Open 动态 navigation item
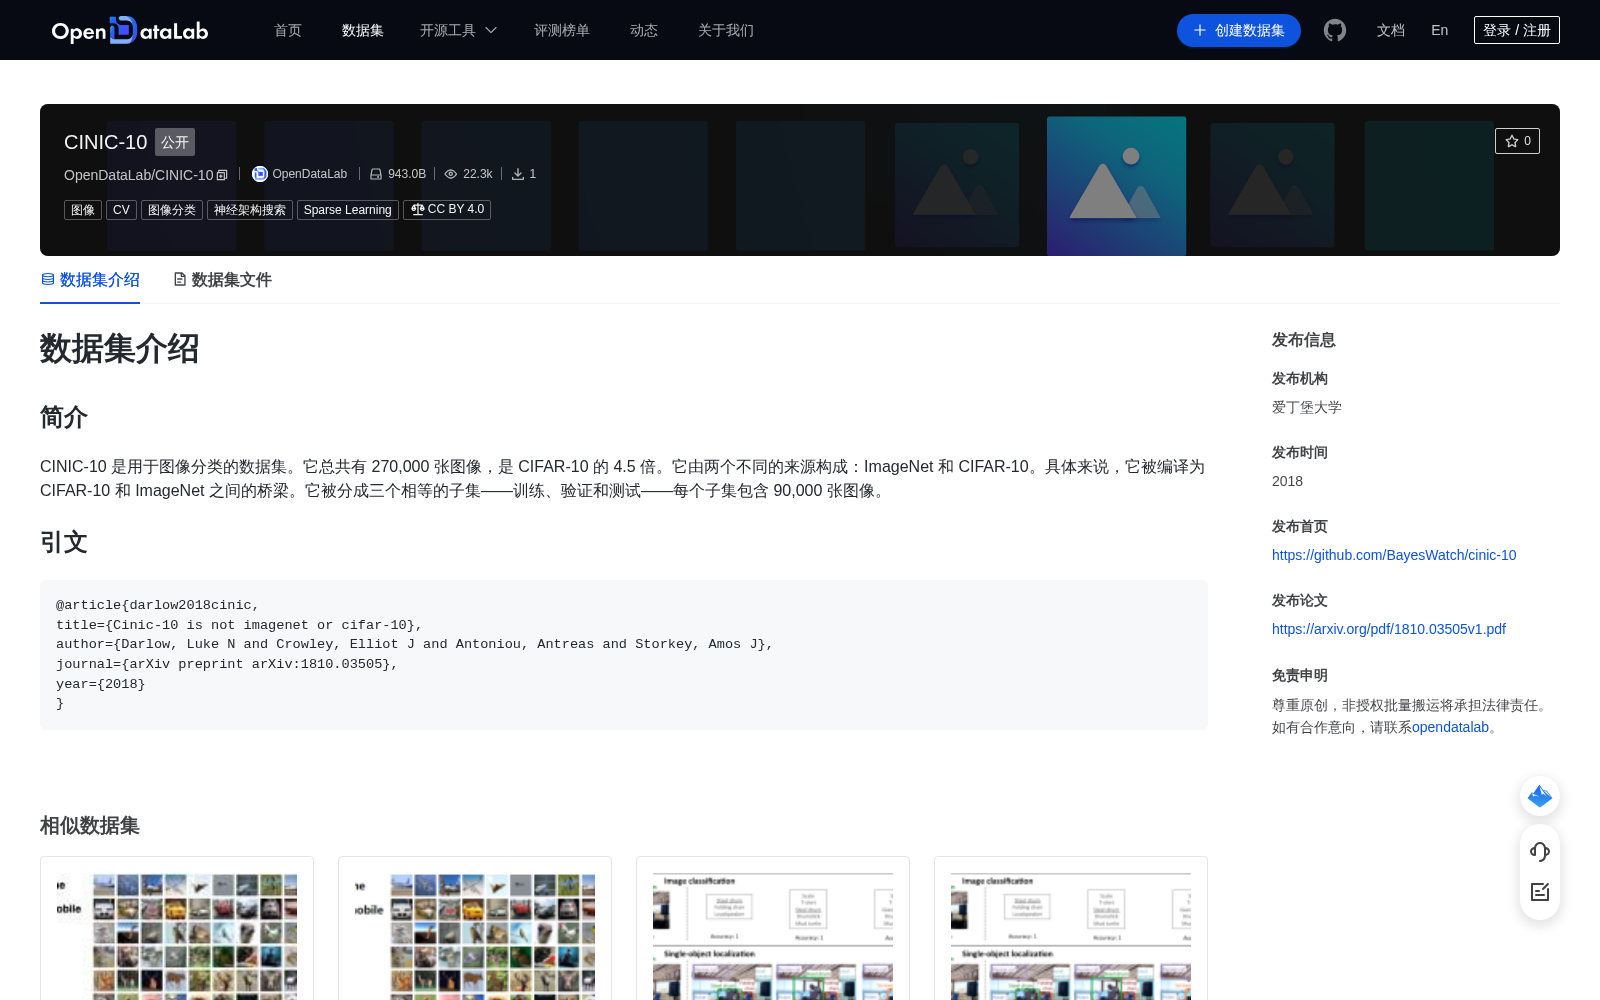Image resolution: width=1600 pixels, height=1000 pixels. [x=644, y=30]
